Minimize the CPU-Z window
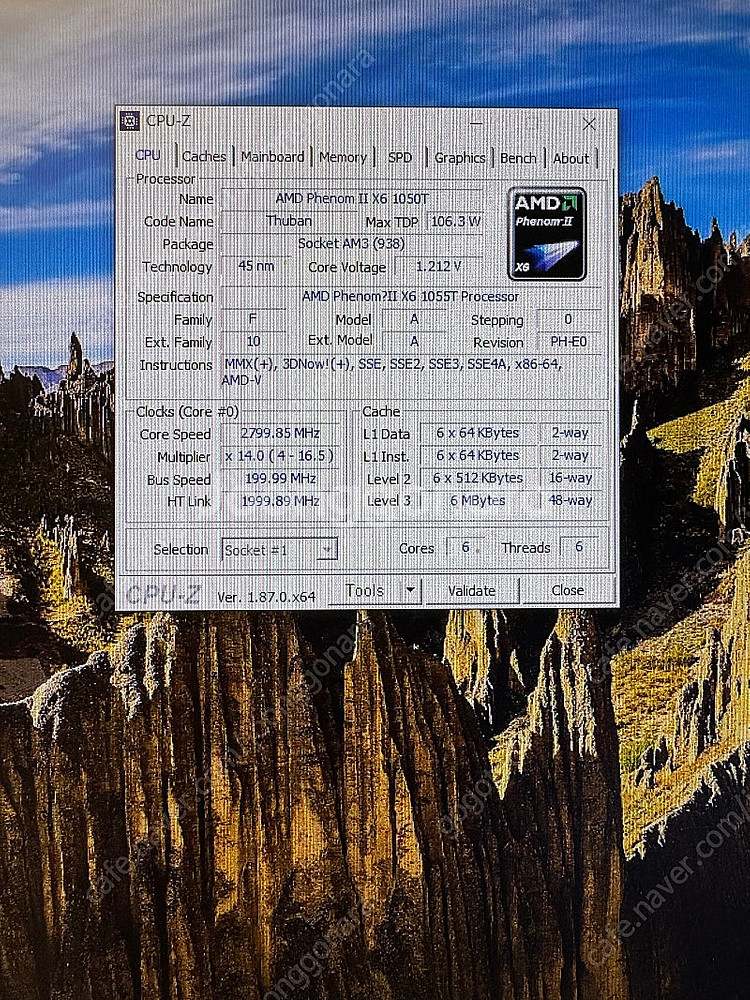Image resolution: width=750 pixels, height=1000 pixels. click(x=476, y=122)
